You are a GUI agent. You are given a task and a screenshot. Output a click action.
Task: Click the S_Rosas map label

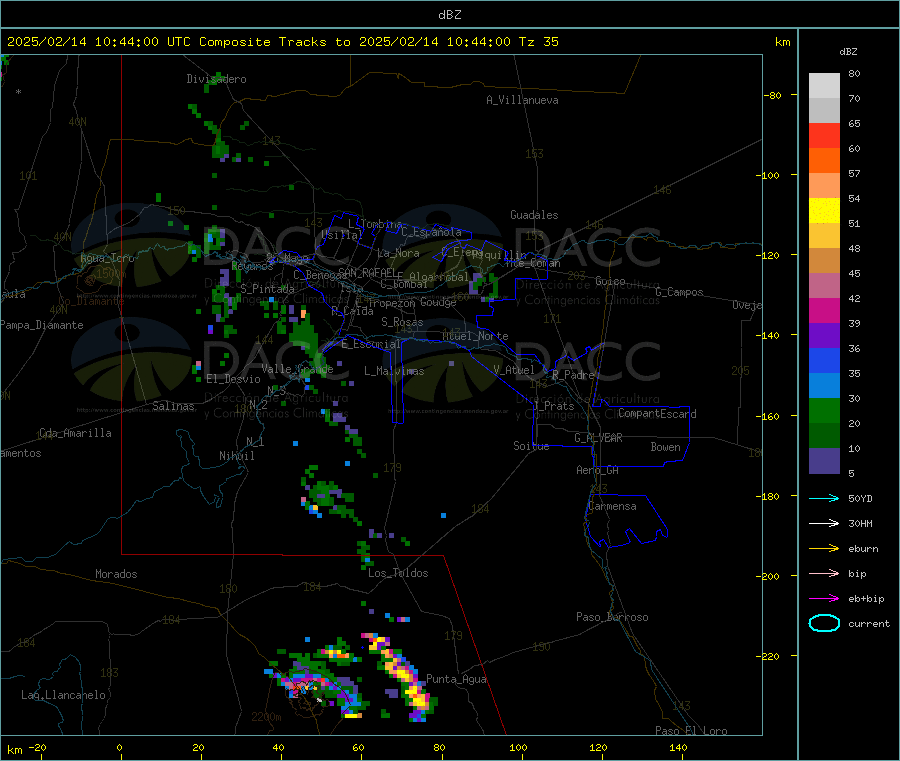click(402, 322)
